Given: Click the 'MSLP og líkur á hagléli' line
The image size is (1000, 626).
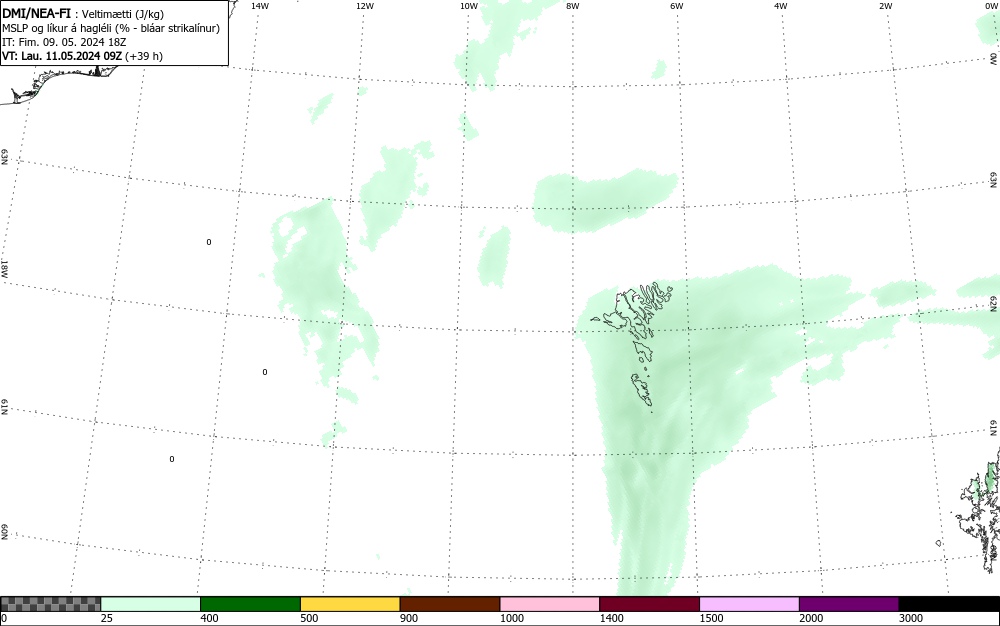Looking at the screenshot, I should coord(111,28).
